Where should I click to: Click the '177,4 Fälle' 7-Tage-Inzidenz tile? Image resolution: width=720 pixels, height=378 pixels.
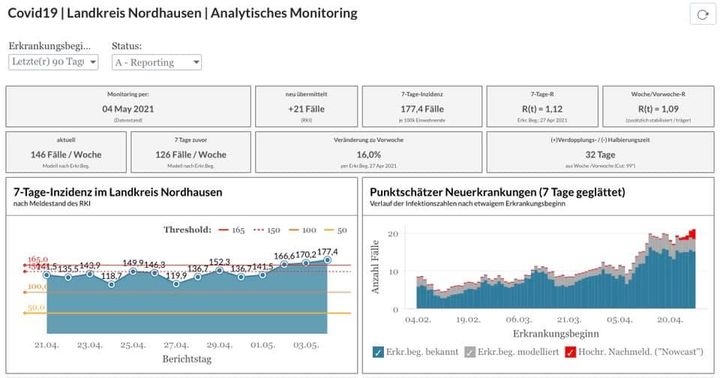(x=422, y=106)
